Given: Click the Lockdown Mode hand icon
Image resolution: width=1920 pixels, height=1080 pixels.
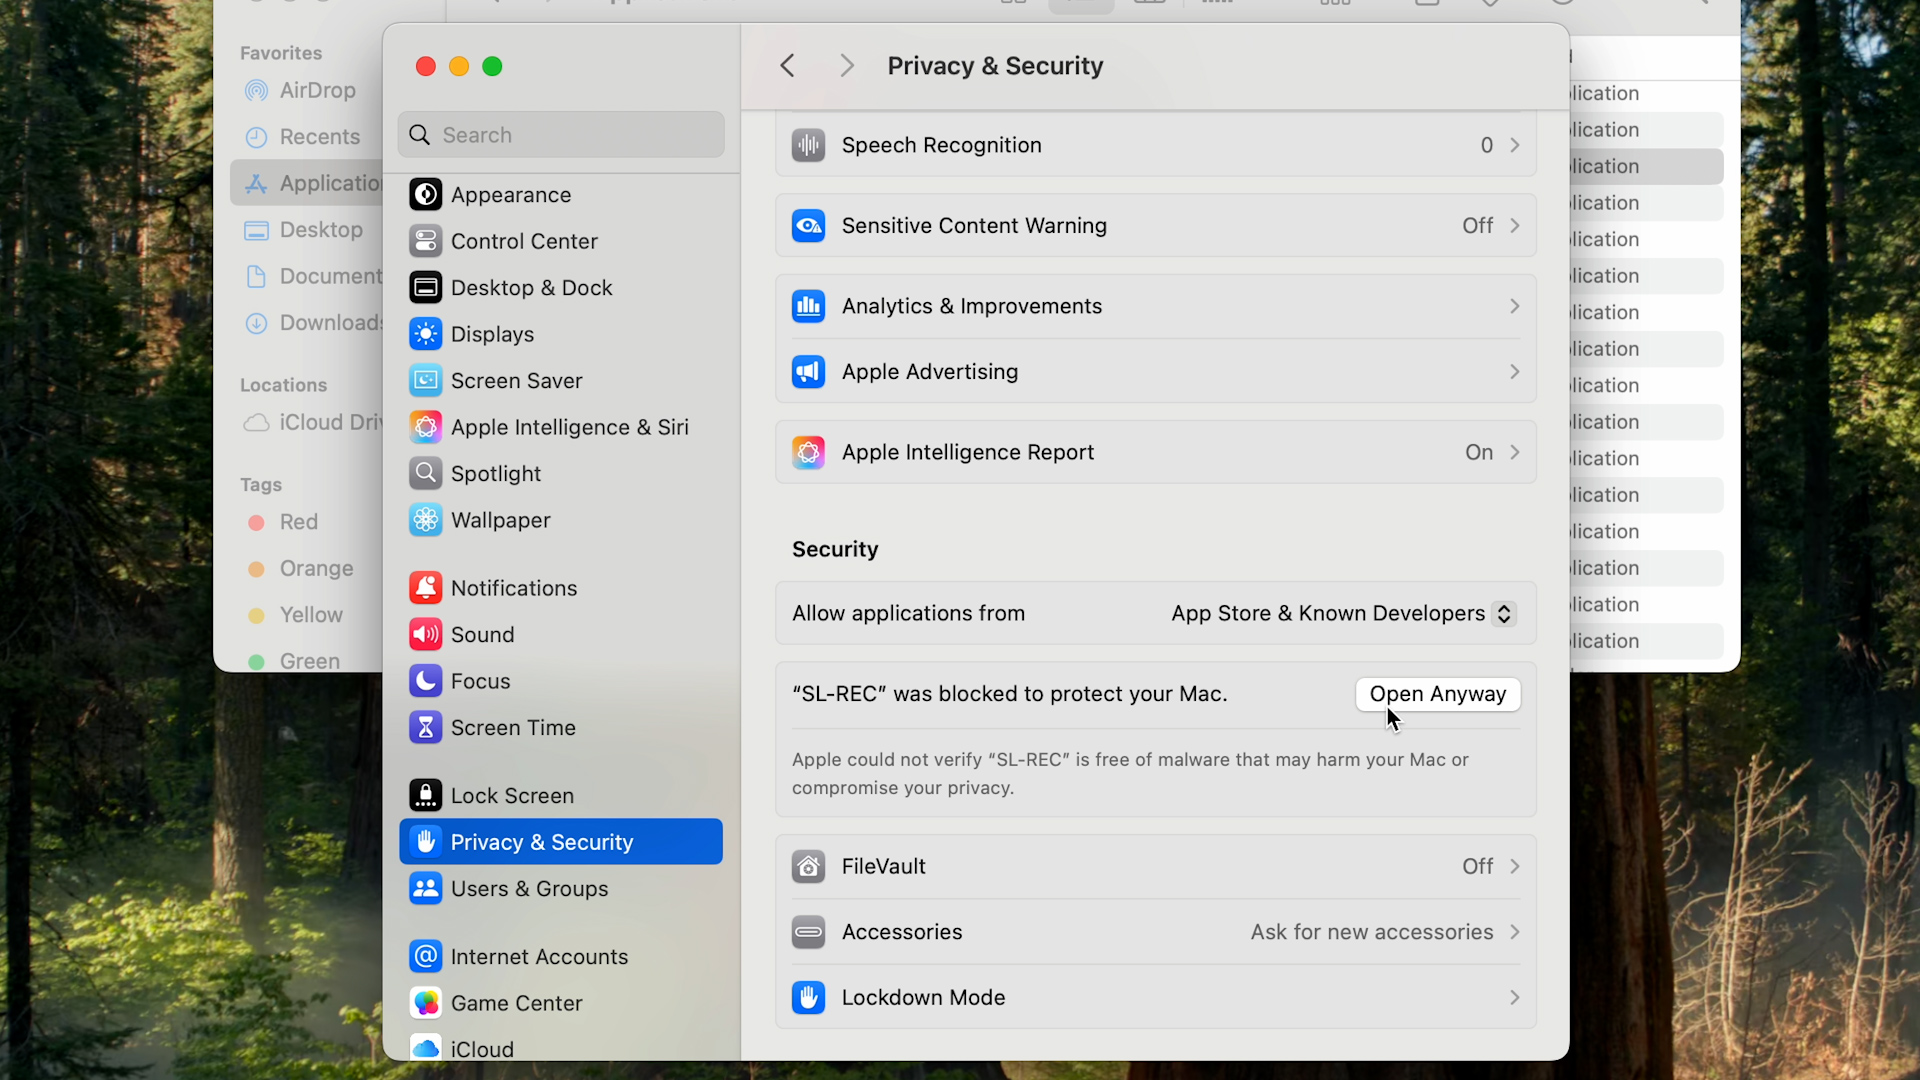Looking at the screenshot, I should (x=808, y=997).
